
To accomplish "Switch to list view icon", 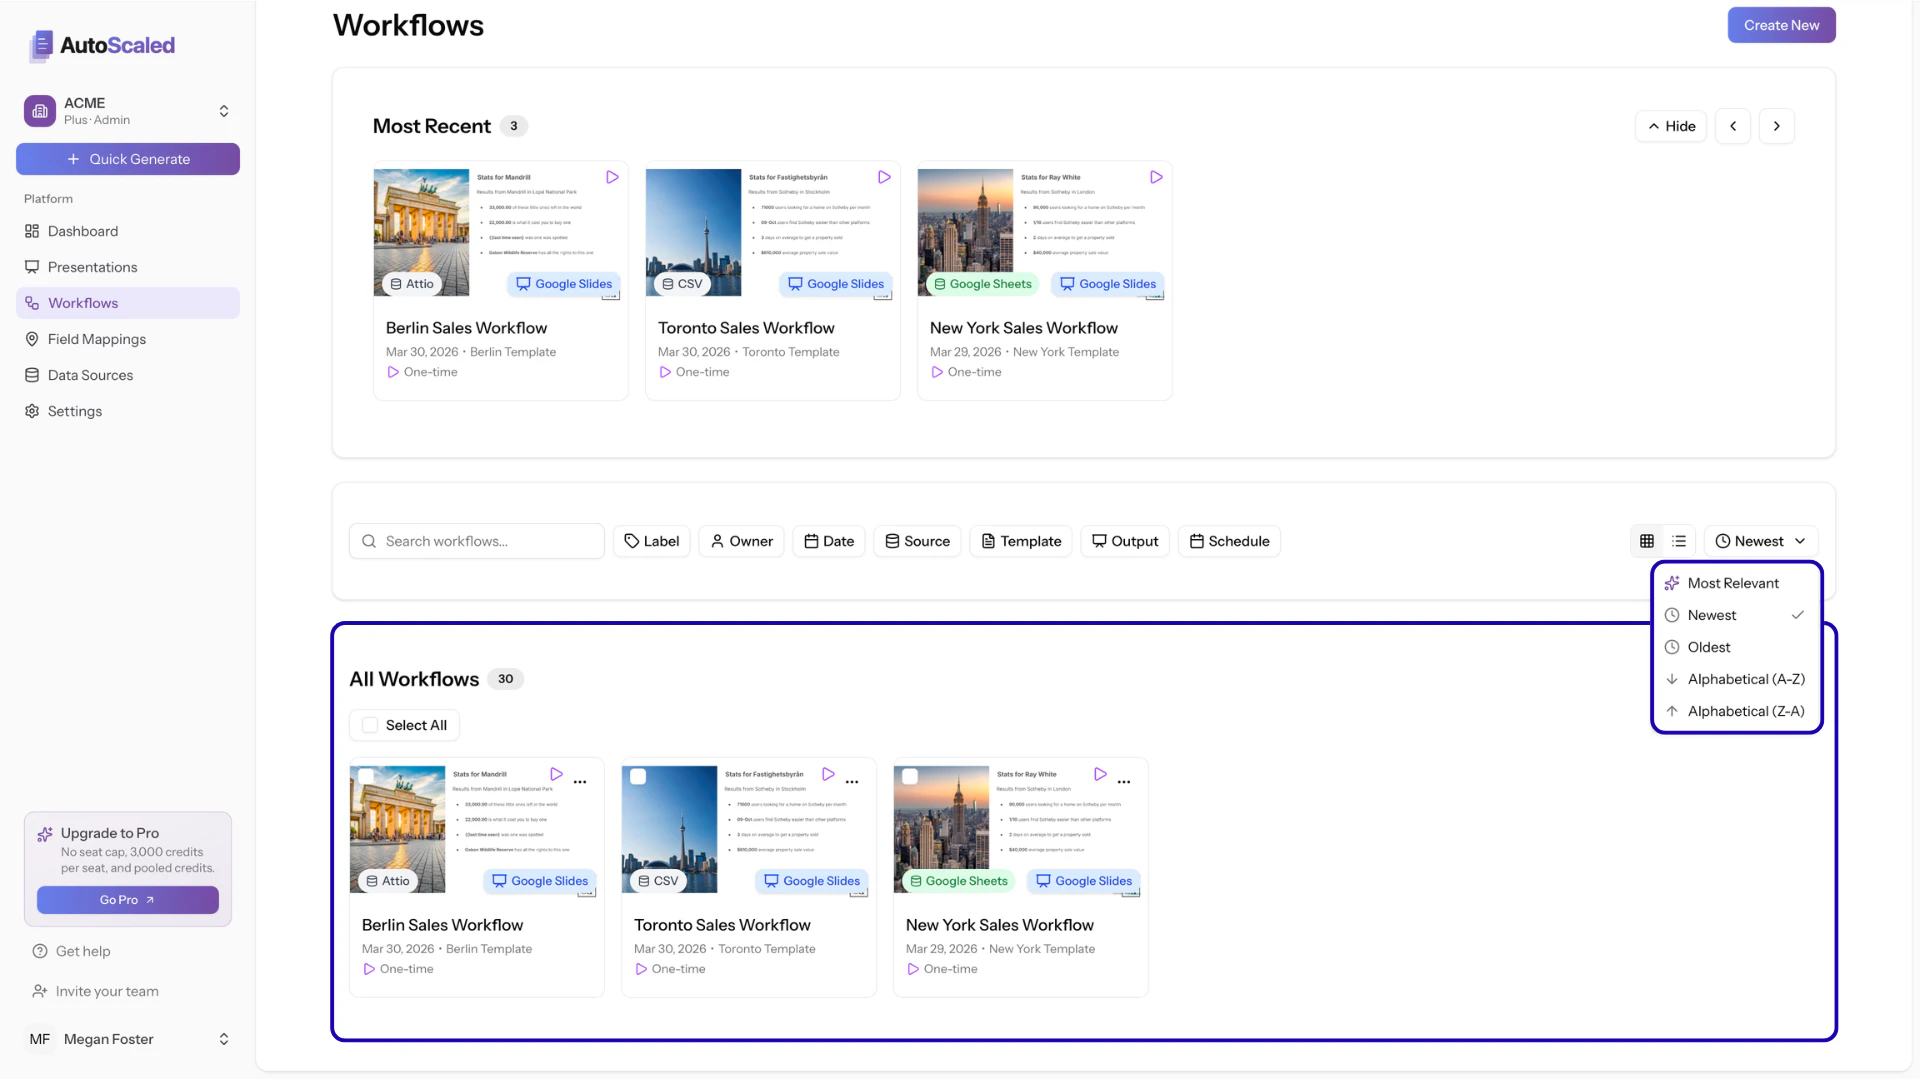I will coord(1679,540).
